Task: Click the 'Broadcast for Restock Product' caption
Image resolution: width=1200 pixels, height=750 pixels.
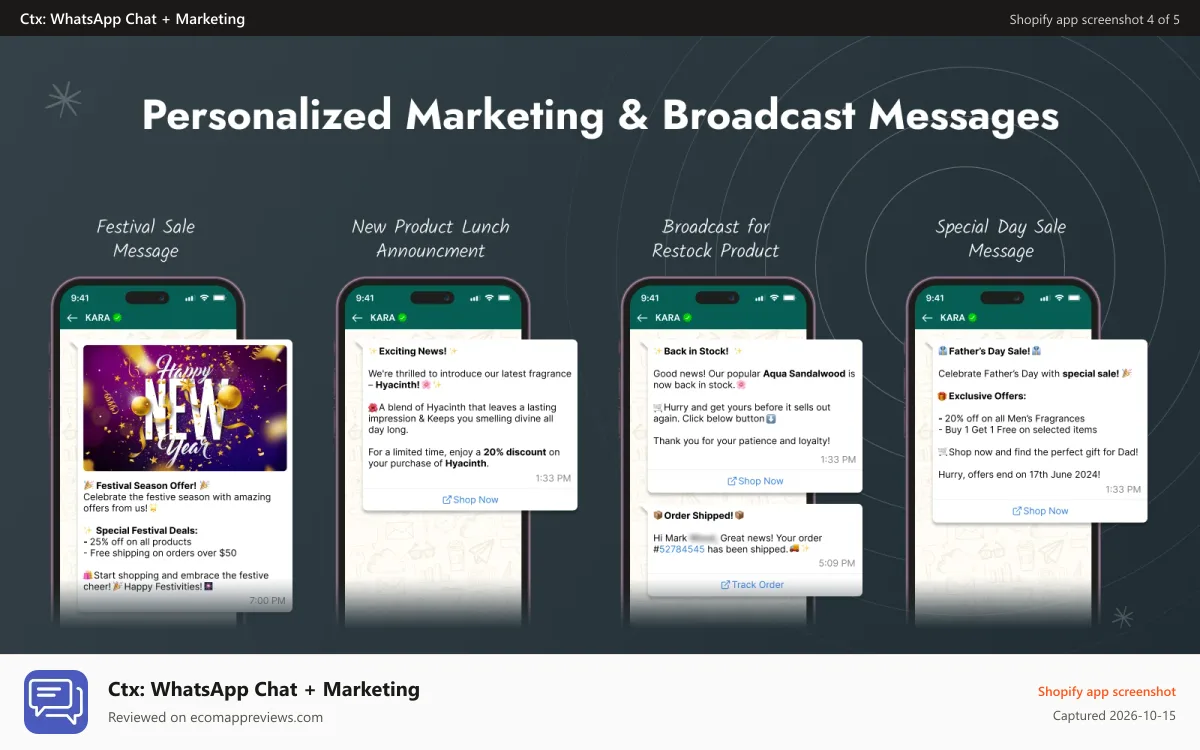Action: (715, 239)
